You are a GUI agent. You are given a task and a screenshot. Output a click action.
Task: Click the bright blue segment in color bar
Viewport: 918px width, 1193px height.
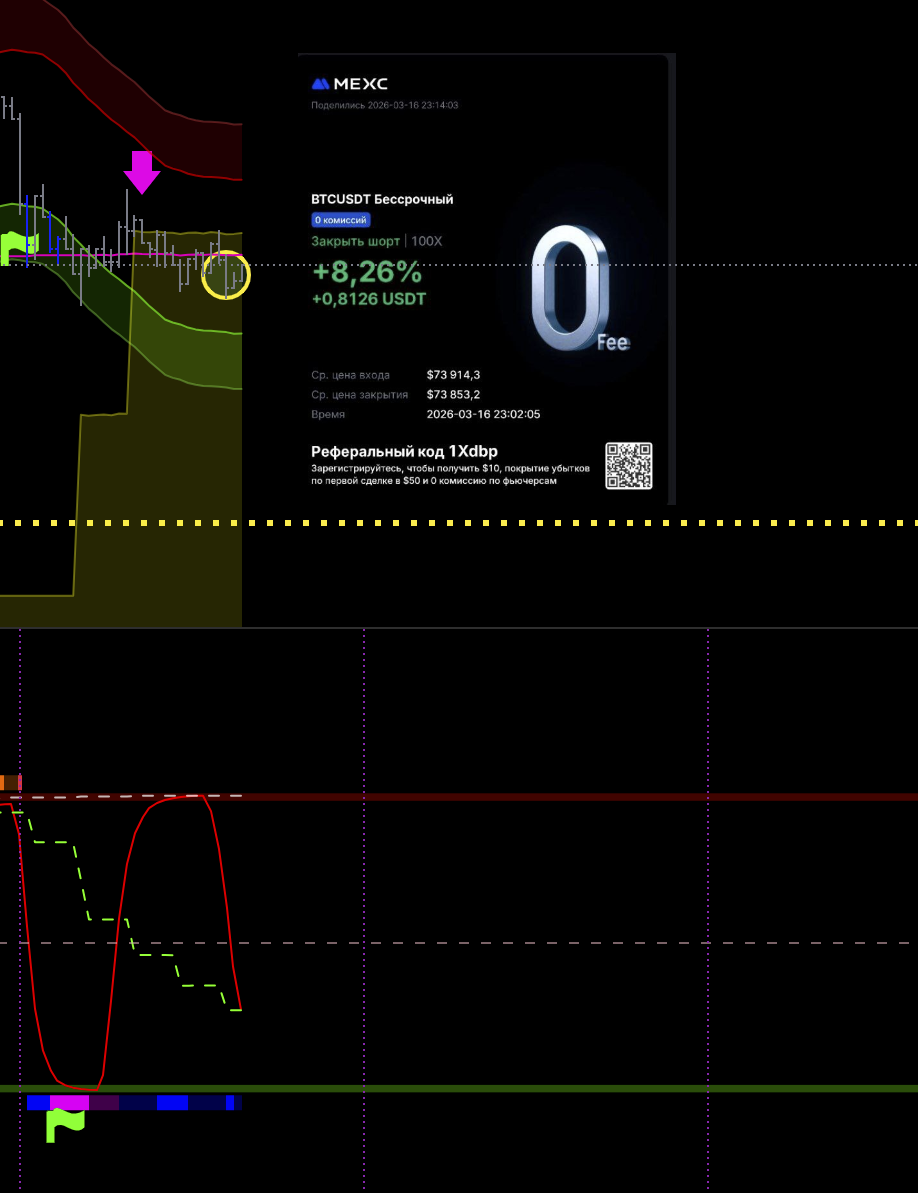click(172, 1102)
